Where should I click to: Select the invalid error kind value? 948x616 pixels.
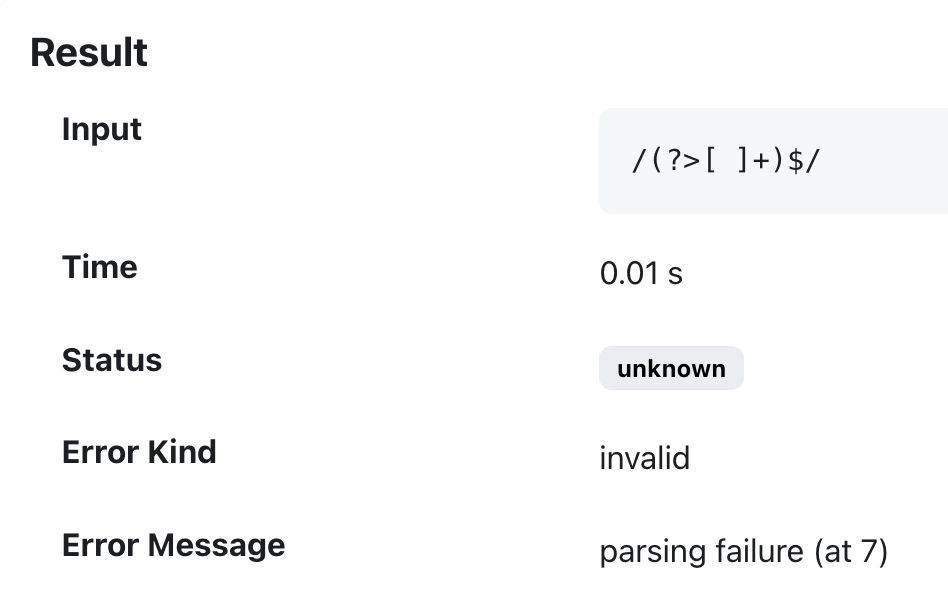pos(644,458)
